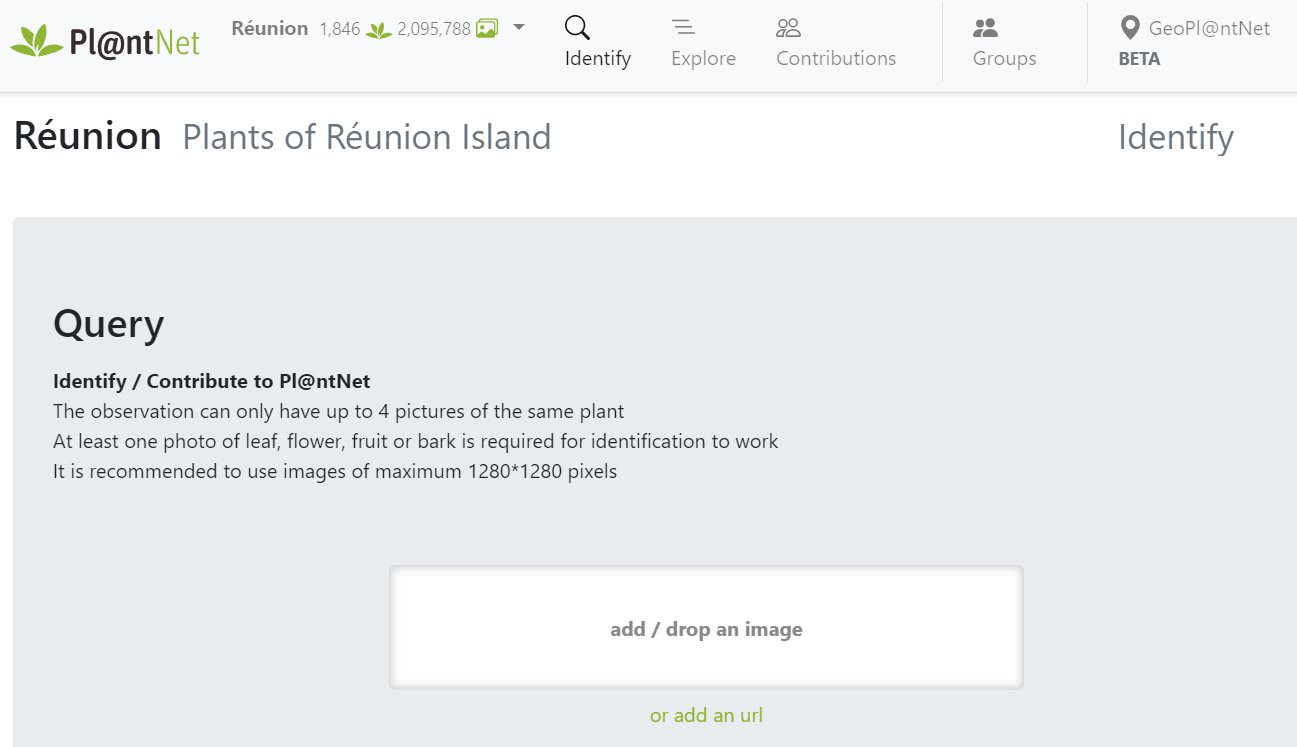Screen dimensions: 1297x747
Task: Click the add / drop an image box
Action: click(x=706, y=628)
